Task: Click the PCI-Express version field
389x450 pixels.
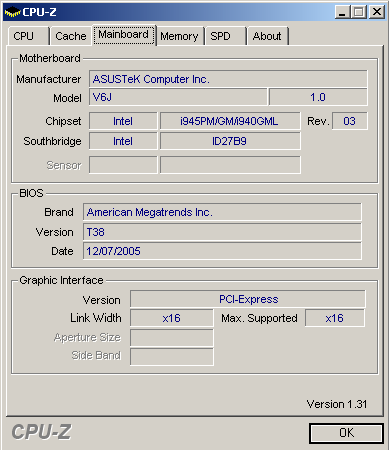Action: 248,299
